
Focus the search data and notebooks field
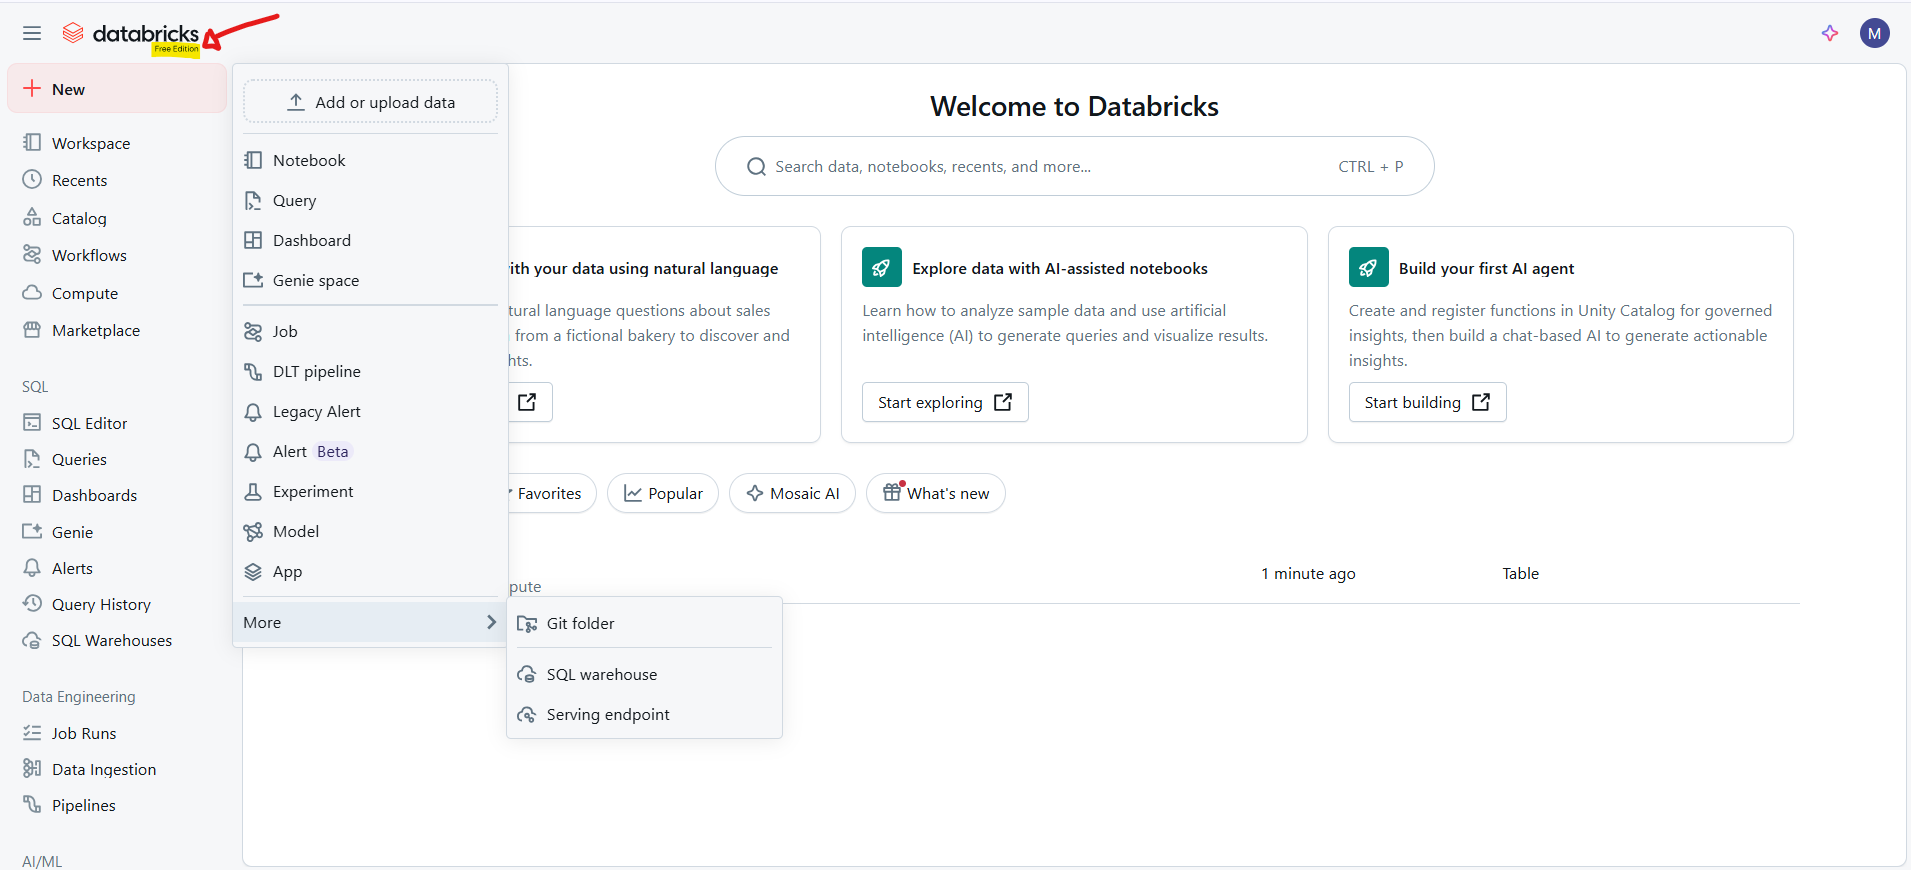click(1074, 166)
